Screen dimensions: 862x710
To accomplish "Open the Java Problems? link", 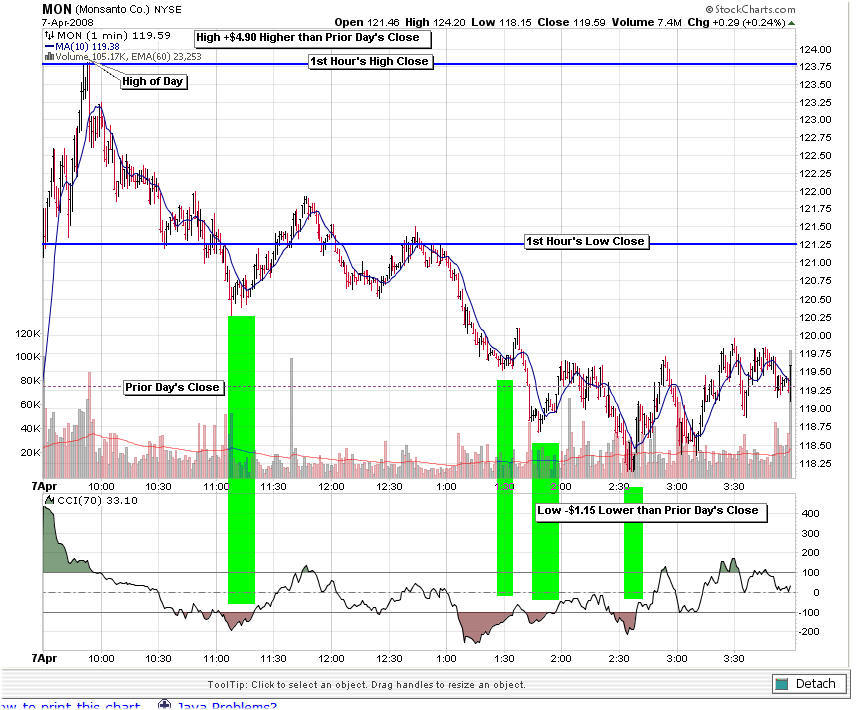I will pyautogui.click(x=226, y=706).
